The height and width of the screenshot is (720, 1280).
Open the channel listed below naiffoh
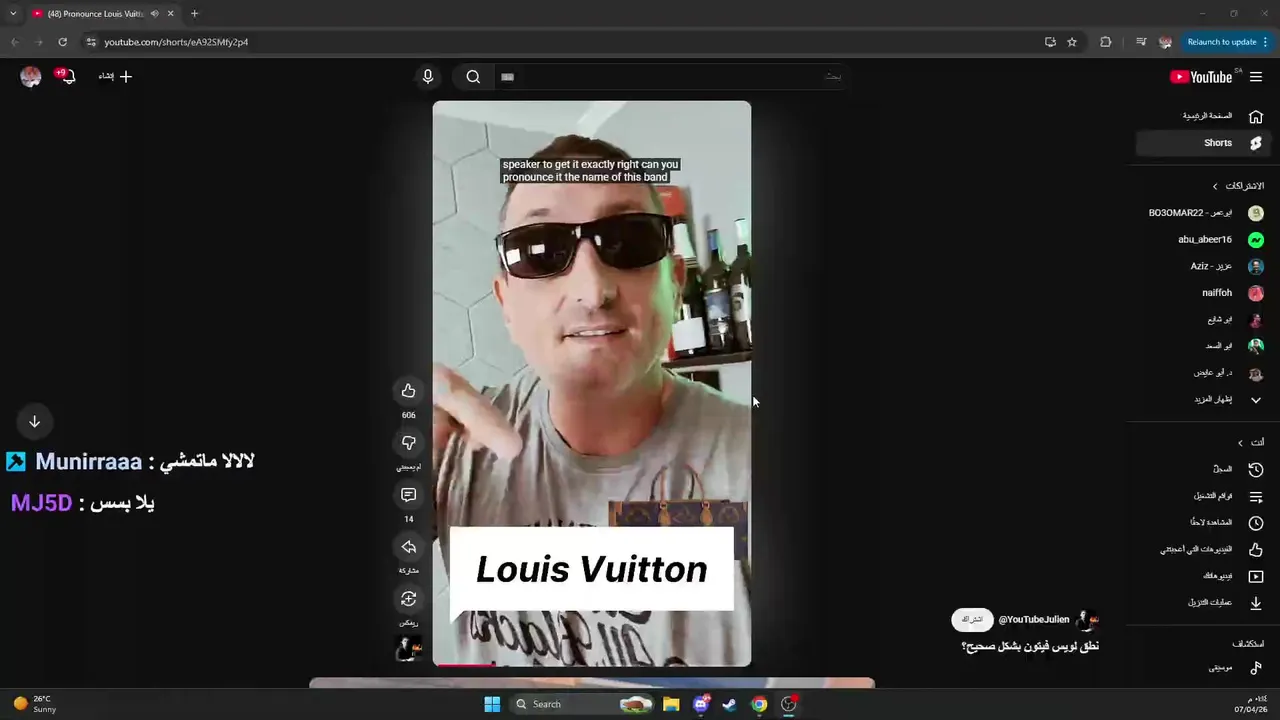pyautogui.click(x=1205, y=320)
